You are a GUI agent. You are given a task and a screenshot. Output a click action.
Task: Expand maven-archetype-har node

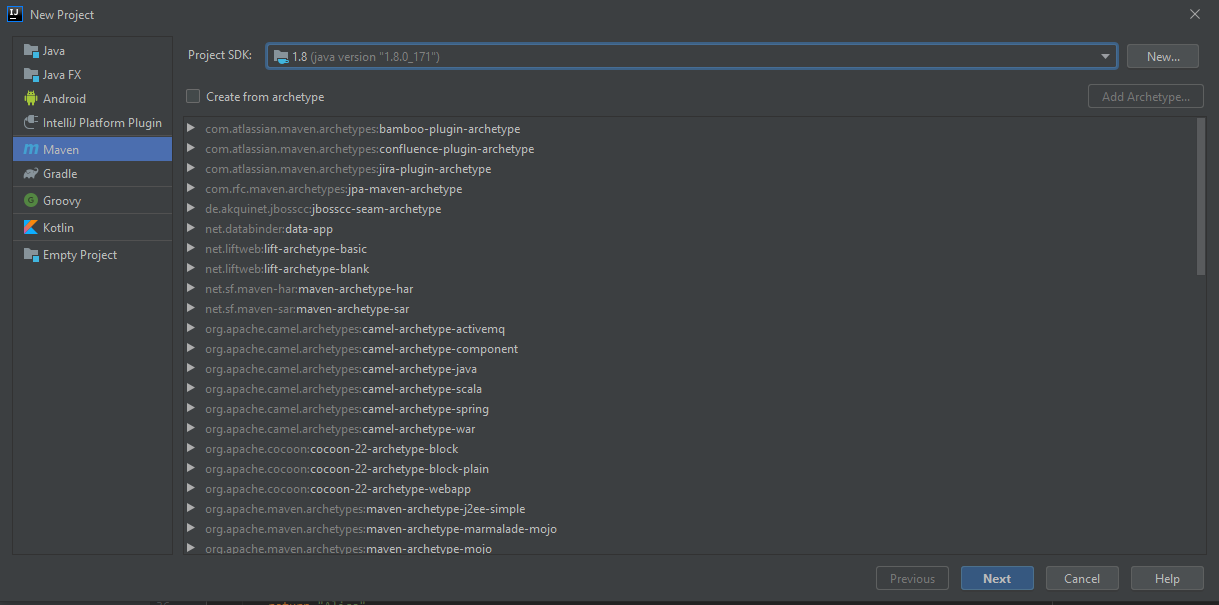(191, 289)
